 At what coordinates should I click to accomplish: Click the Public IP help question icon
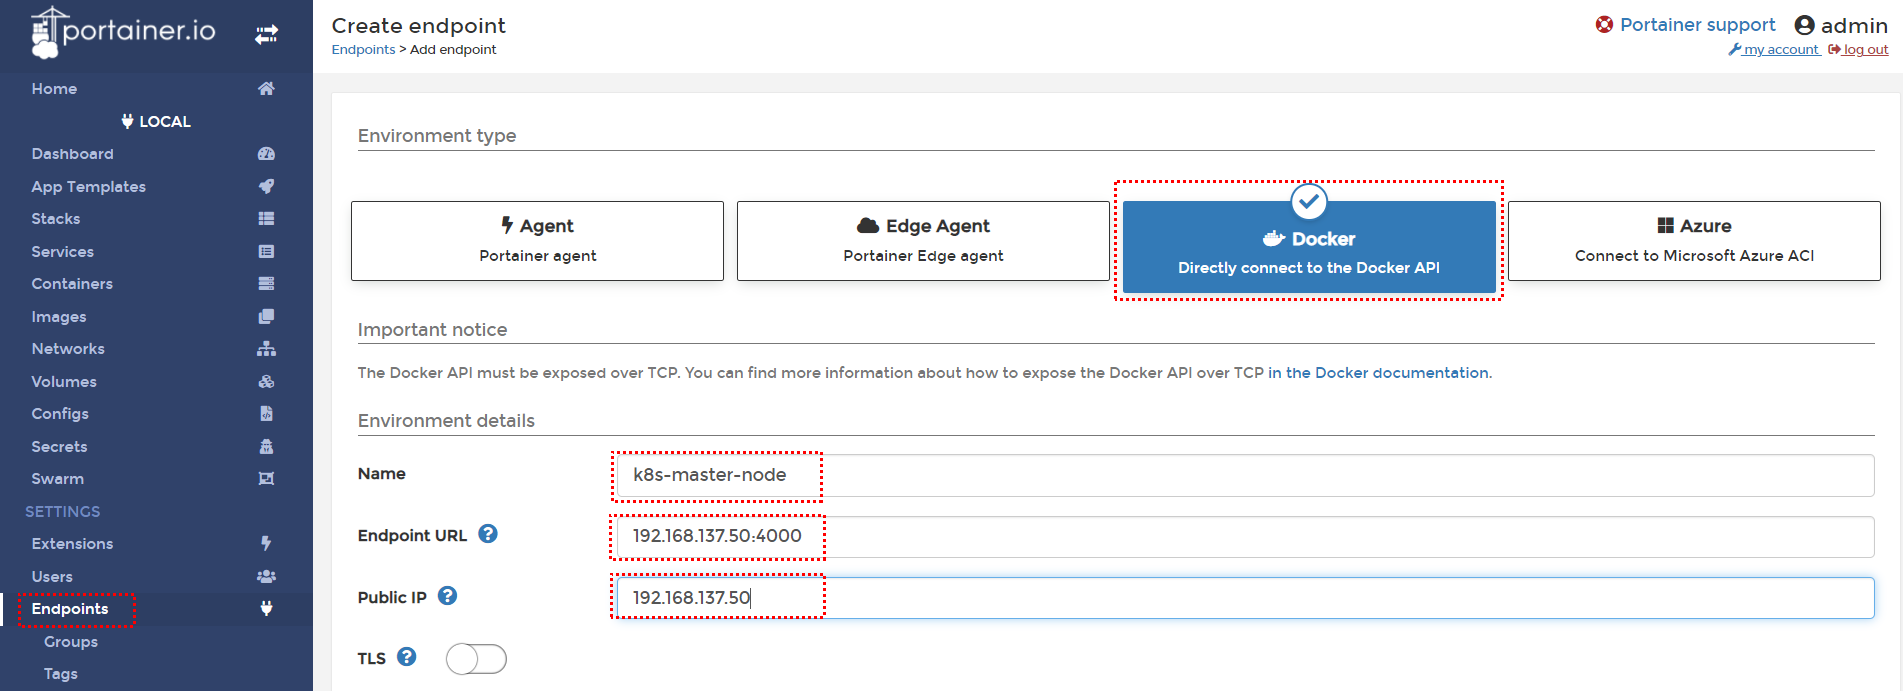tap(448, 596)
